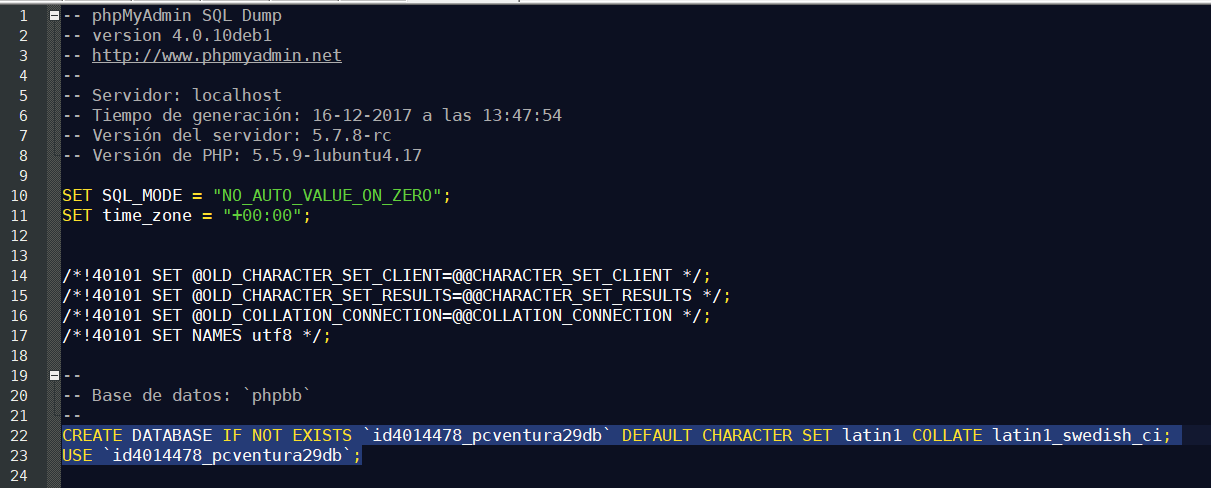Click the Servidor: localhost comment line
This screenshot has width=1211, height=488.
coord(172,96)
